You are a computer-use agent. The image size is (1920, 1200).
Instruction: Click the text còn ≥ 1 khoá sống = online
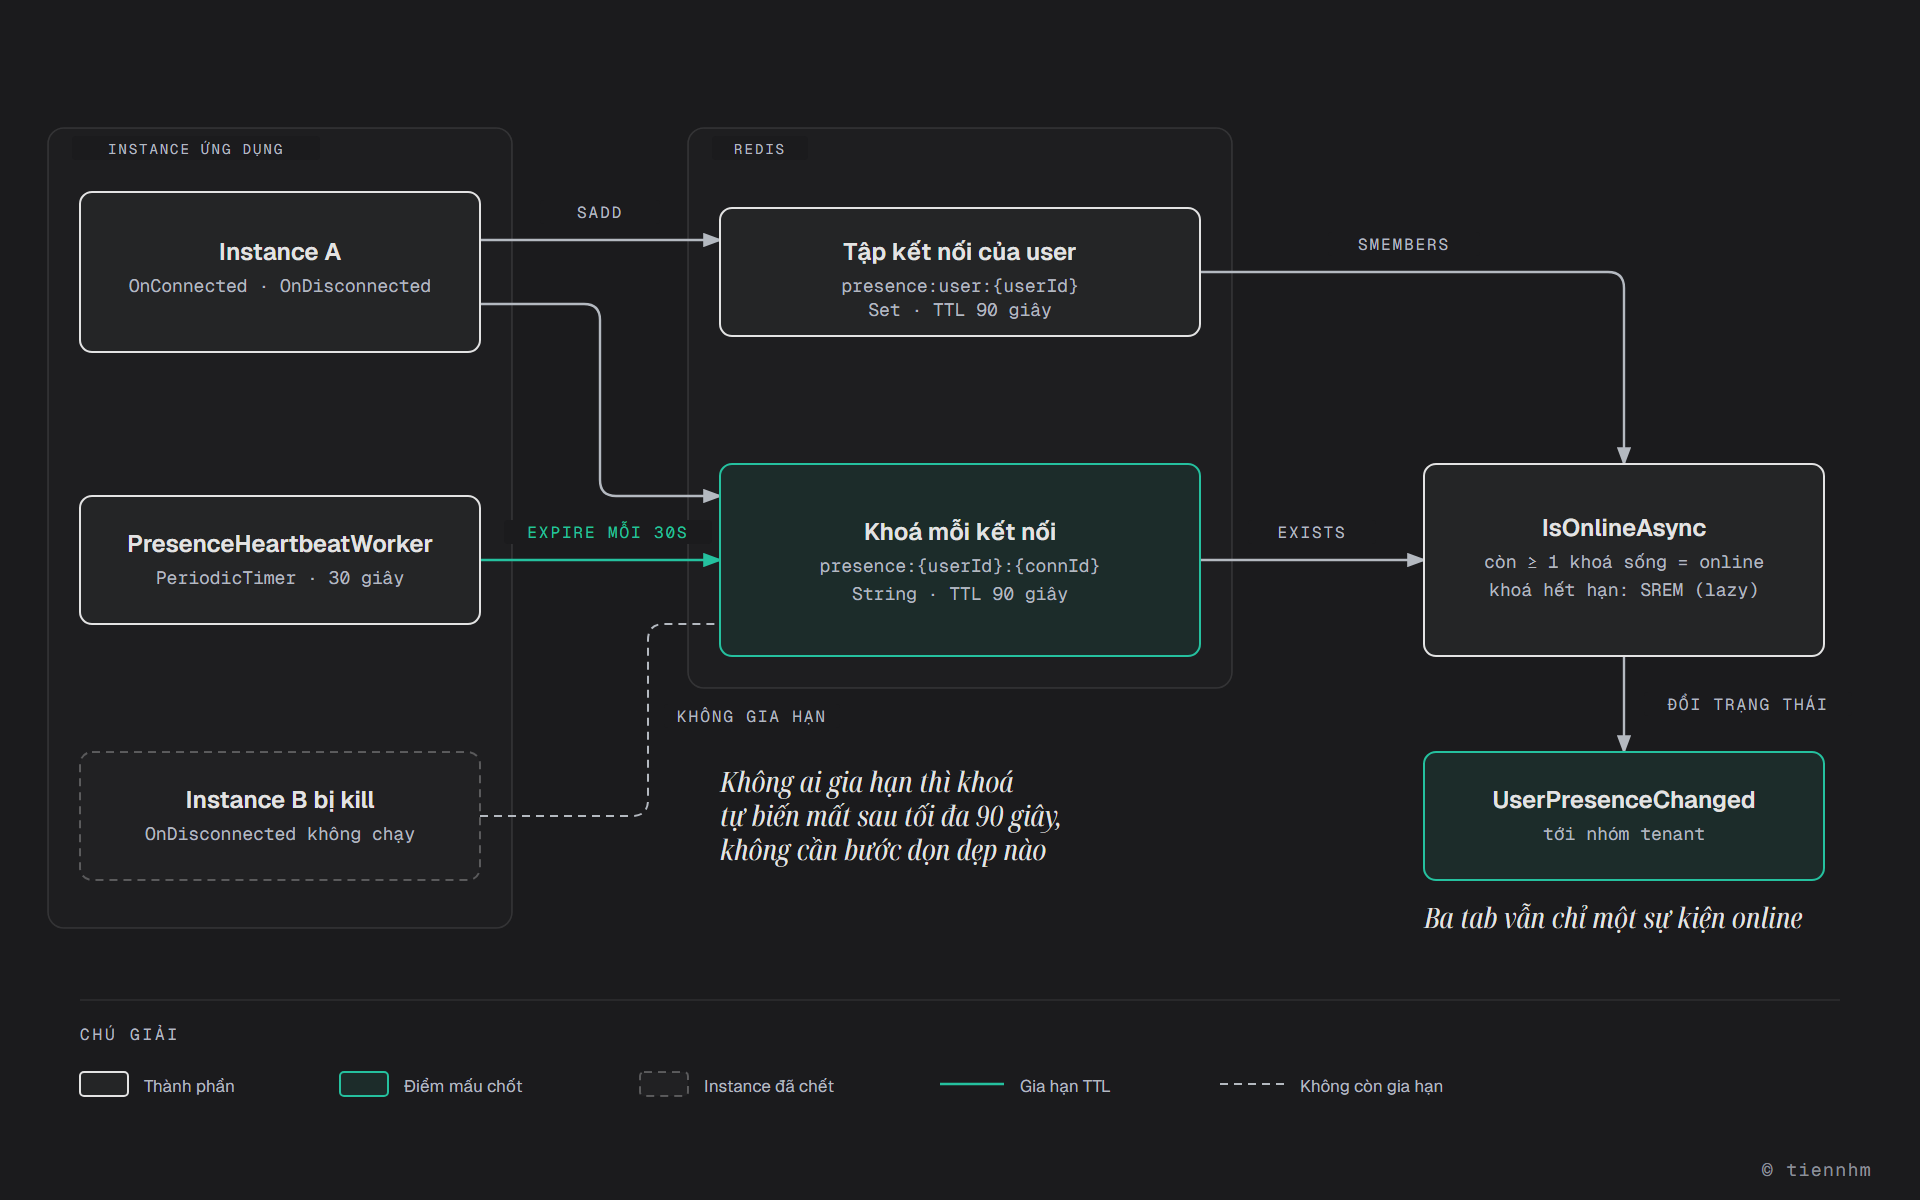click(1624, 562)
